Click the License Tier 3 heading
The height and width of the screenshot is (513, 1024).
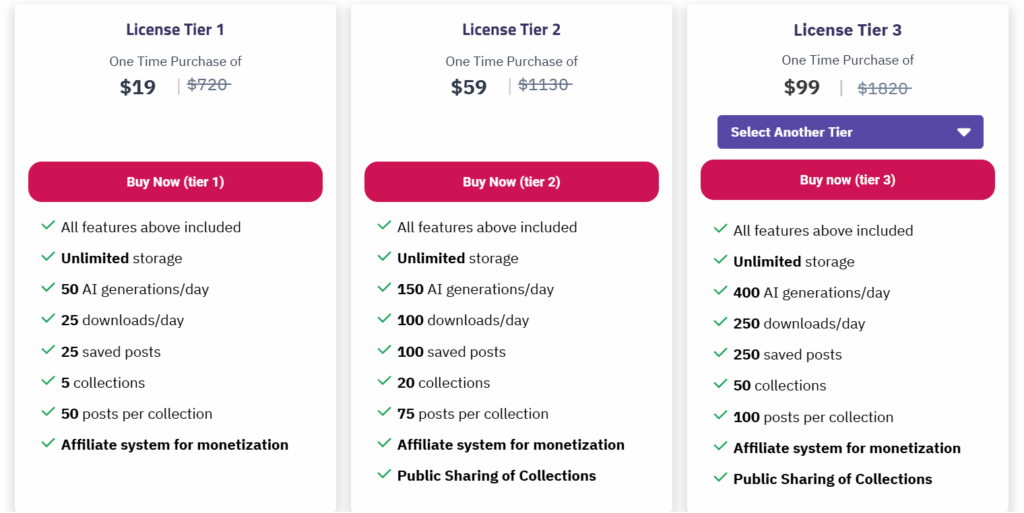click(848, 30)
